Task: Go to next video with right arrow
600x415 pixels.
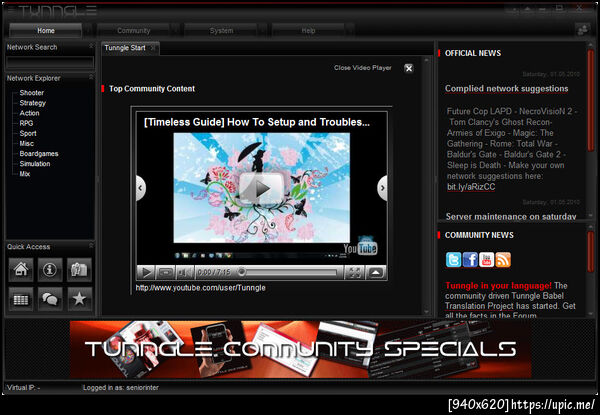Action: click(382, 188)
